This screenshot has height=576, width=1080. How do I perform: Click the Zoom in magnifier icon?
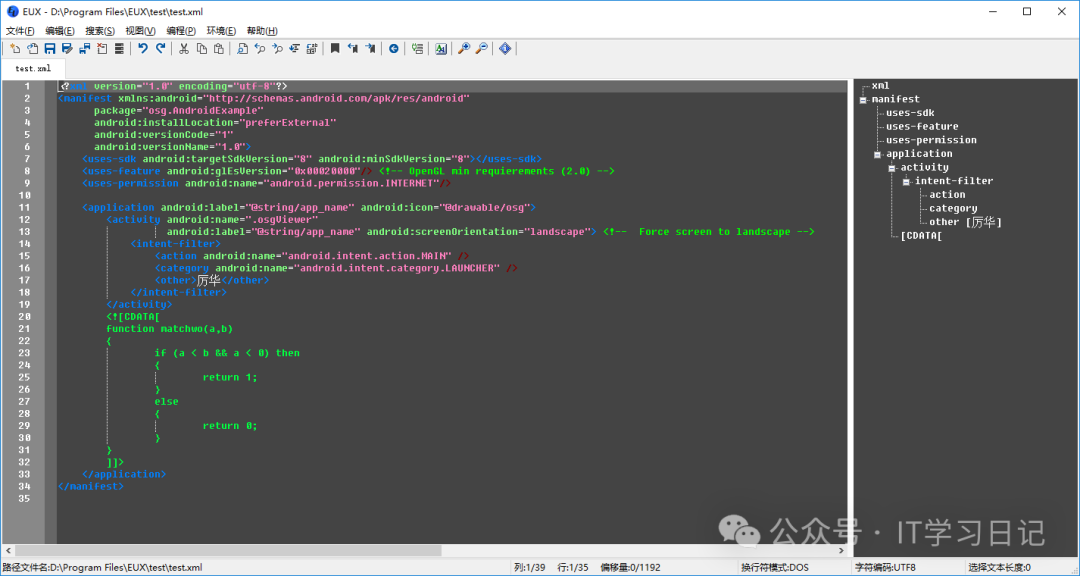[463, 48]
